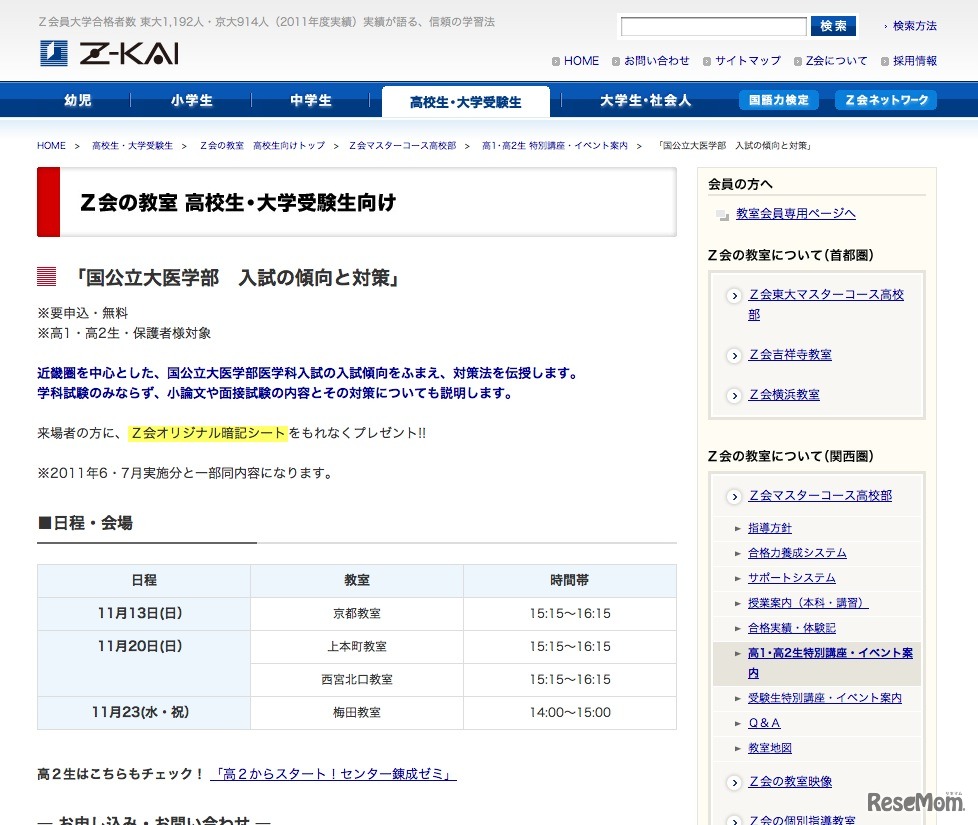This screenshot has height=825, width=978.
Task: Click the search text input field
Action: tap(713, 27)
